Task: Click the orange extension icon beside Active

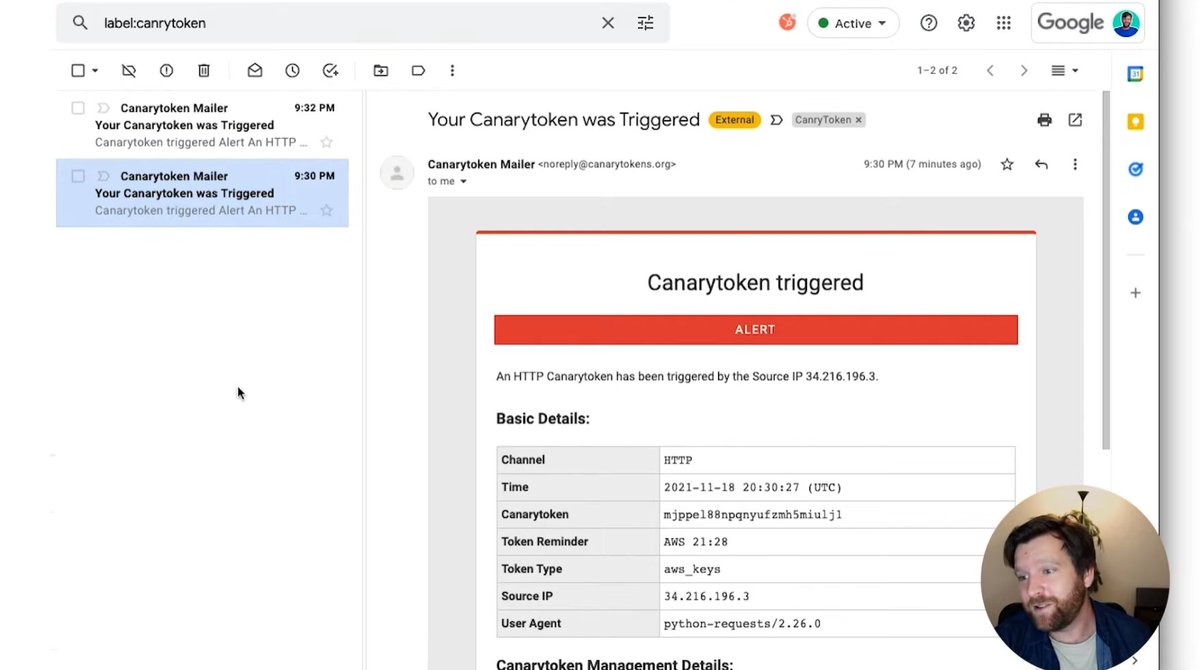Action: pyautogui.click(x=787, y=22)
